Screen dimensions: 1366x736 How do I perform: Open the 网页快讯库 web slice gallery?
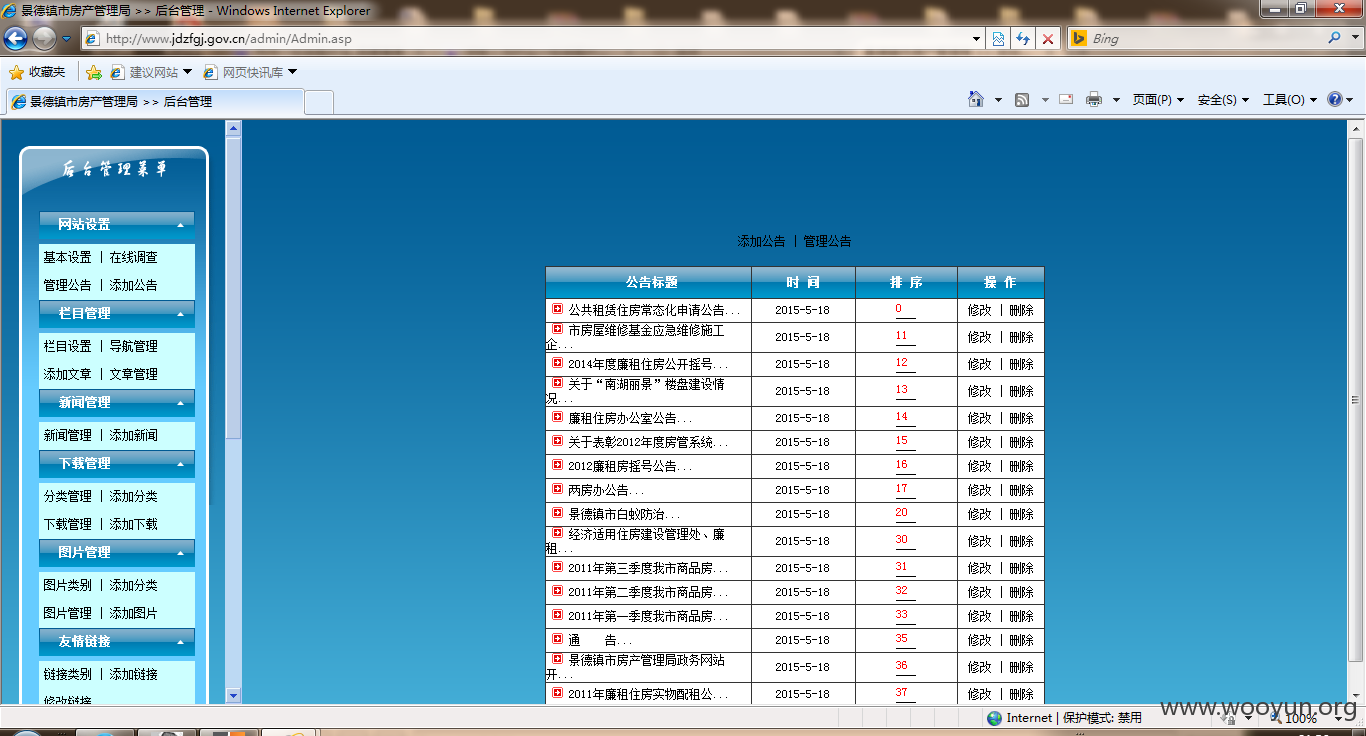250,72
